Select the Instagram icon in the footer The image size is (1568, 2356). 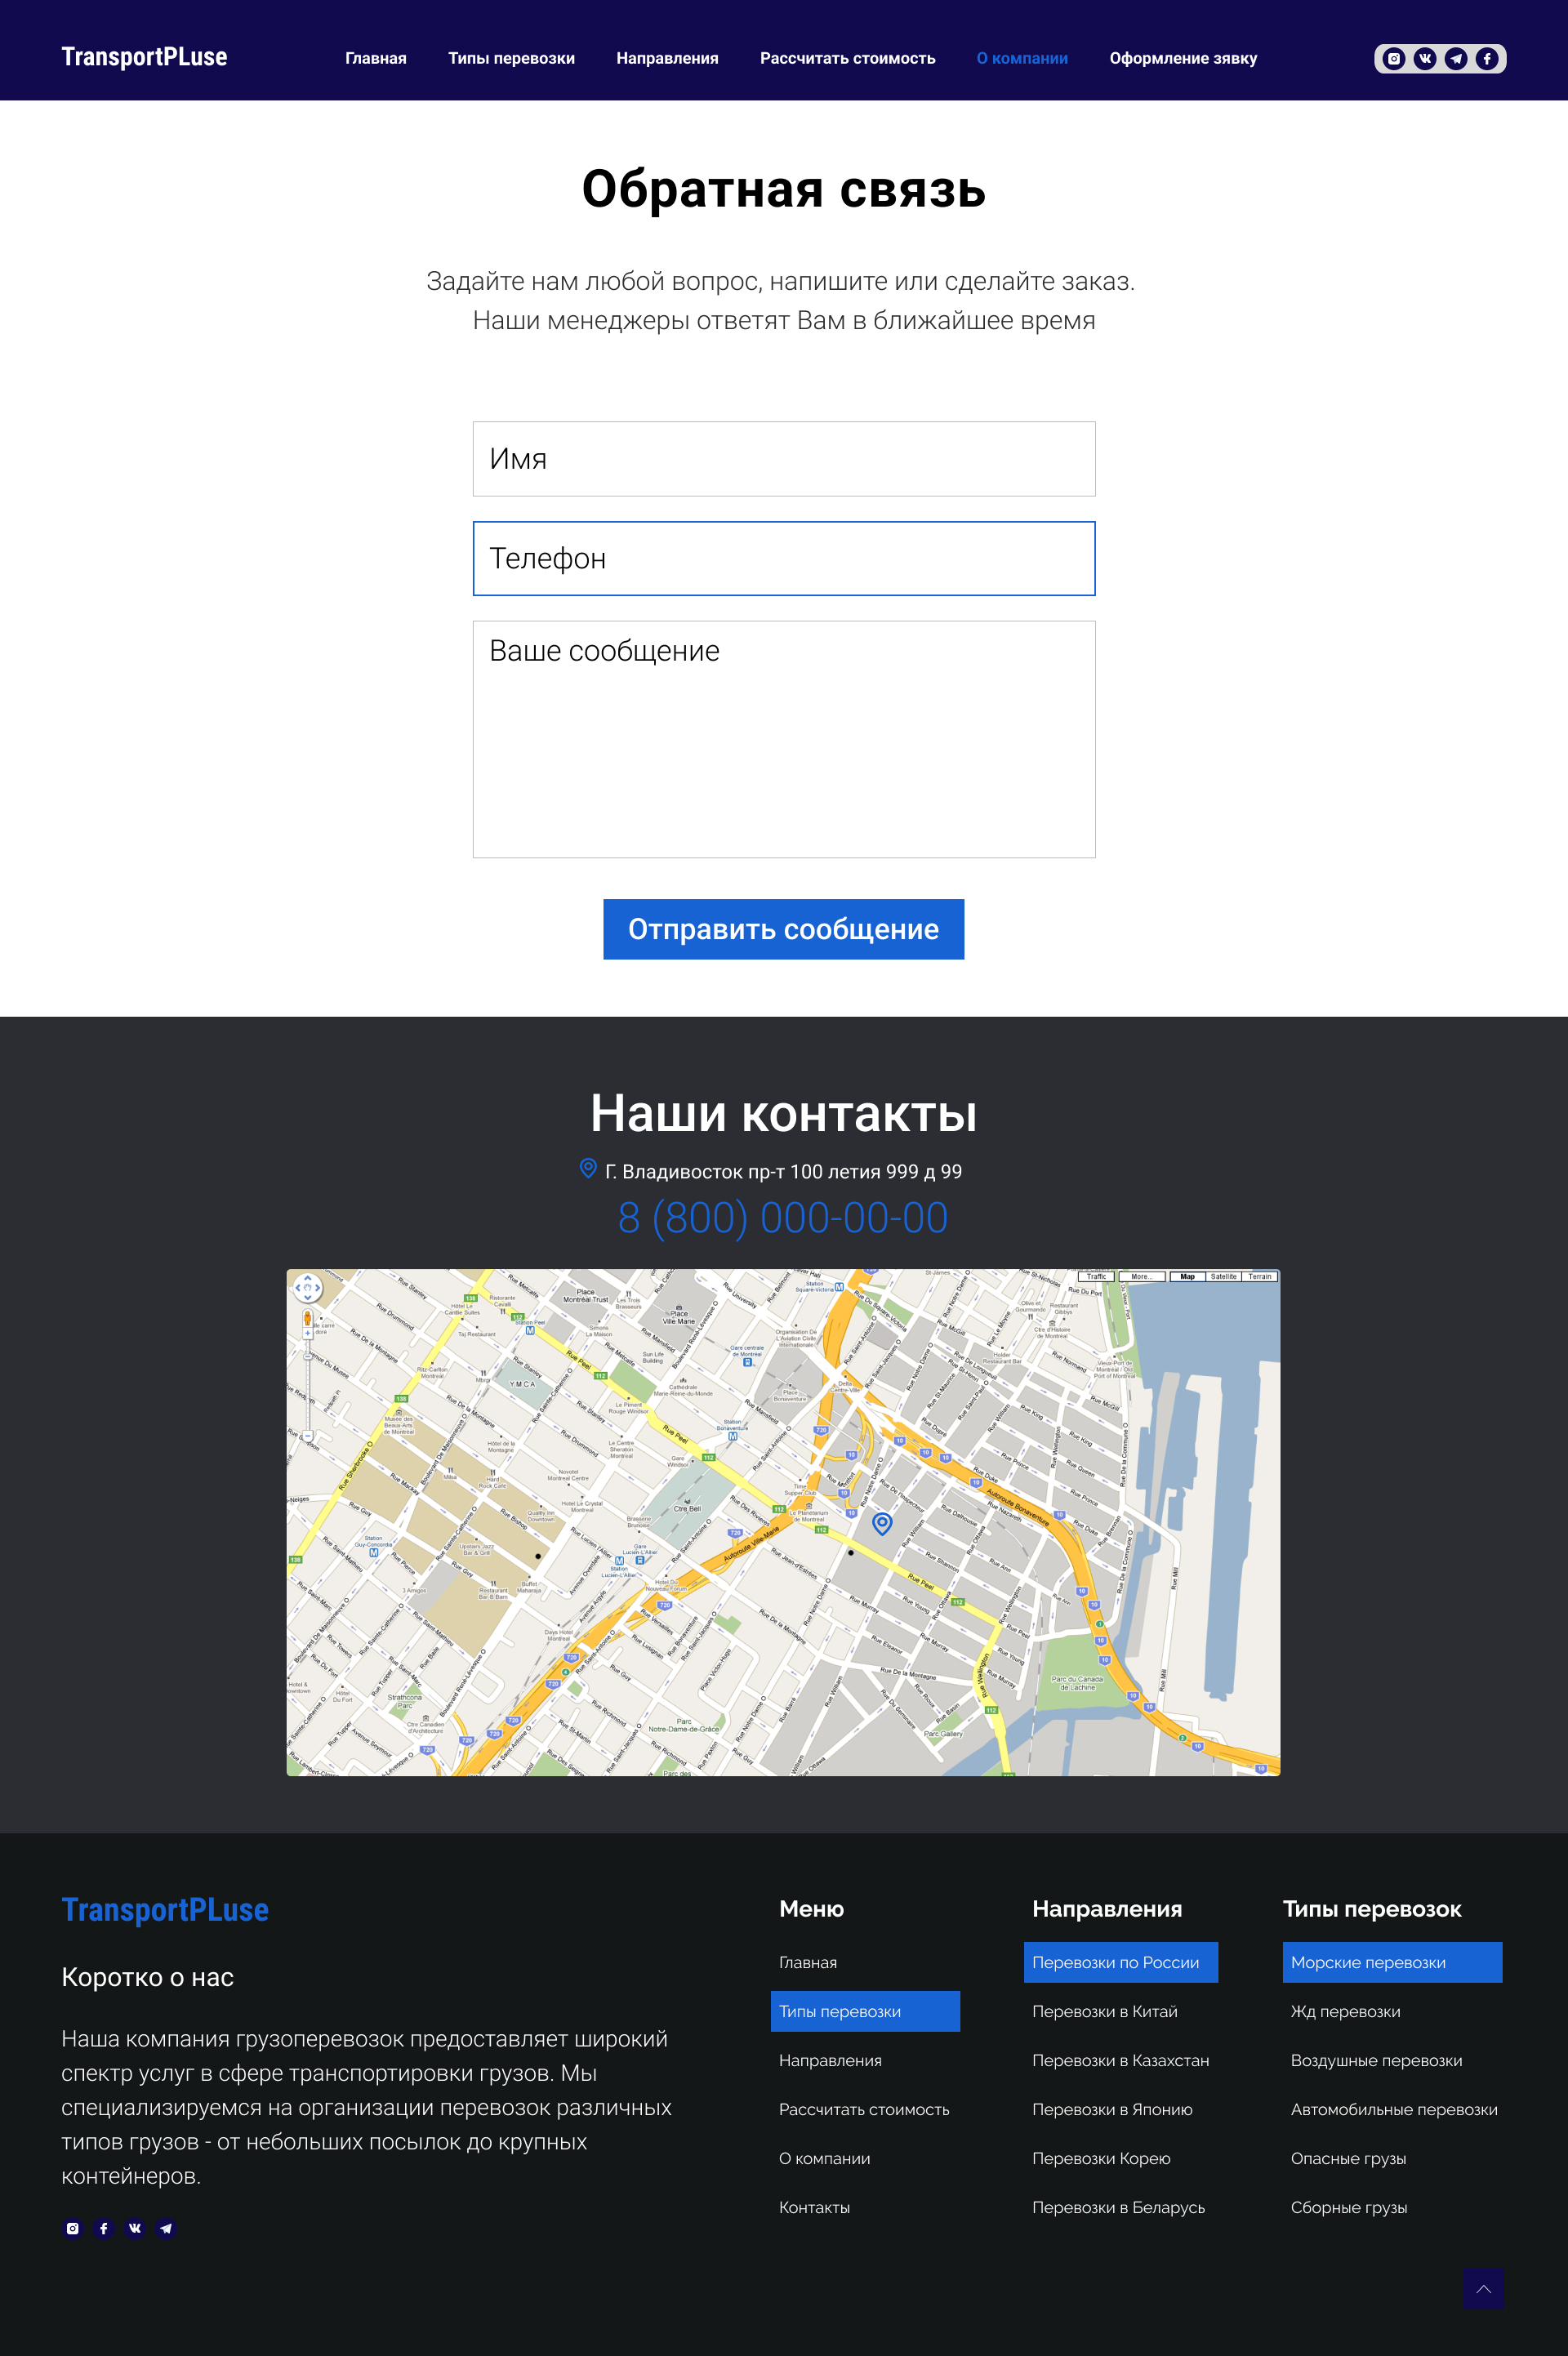(72, 2228)
